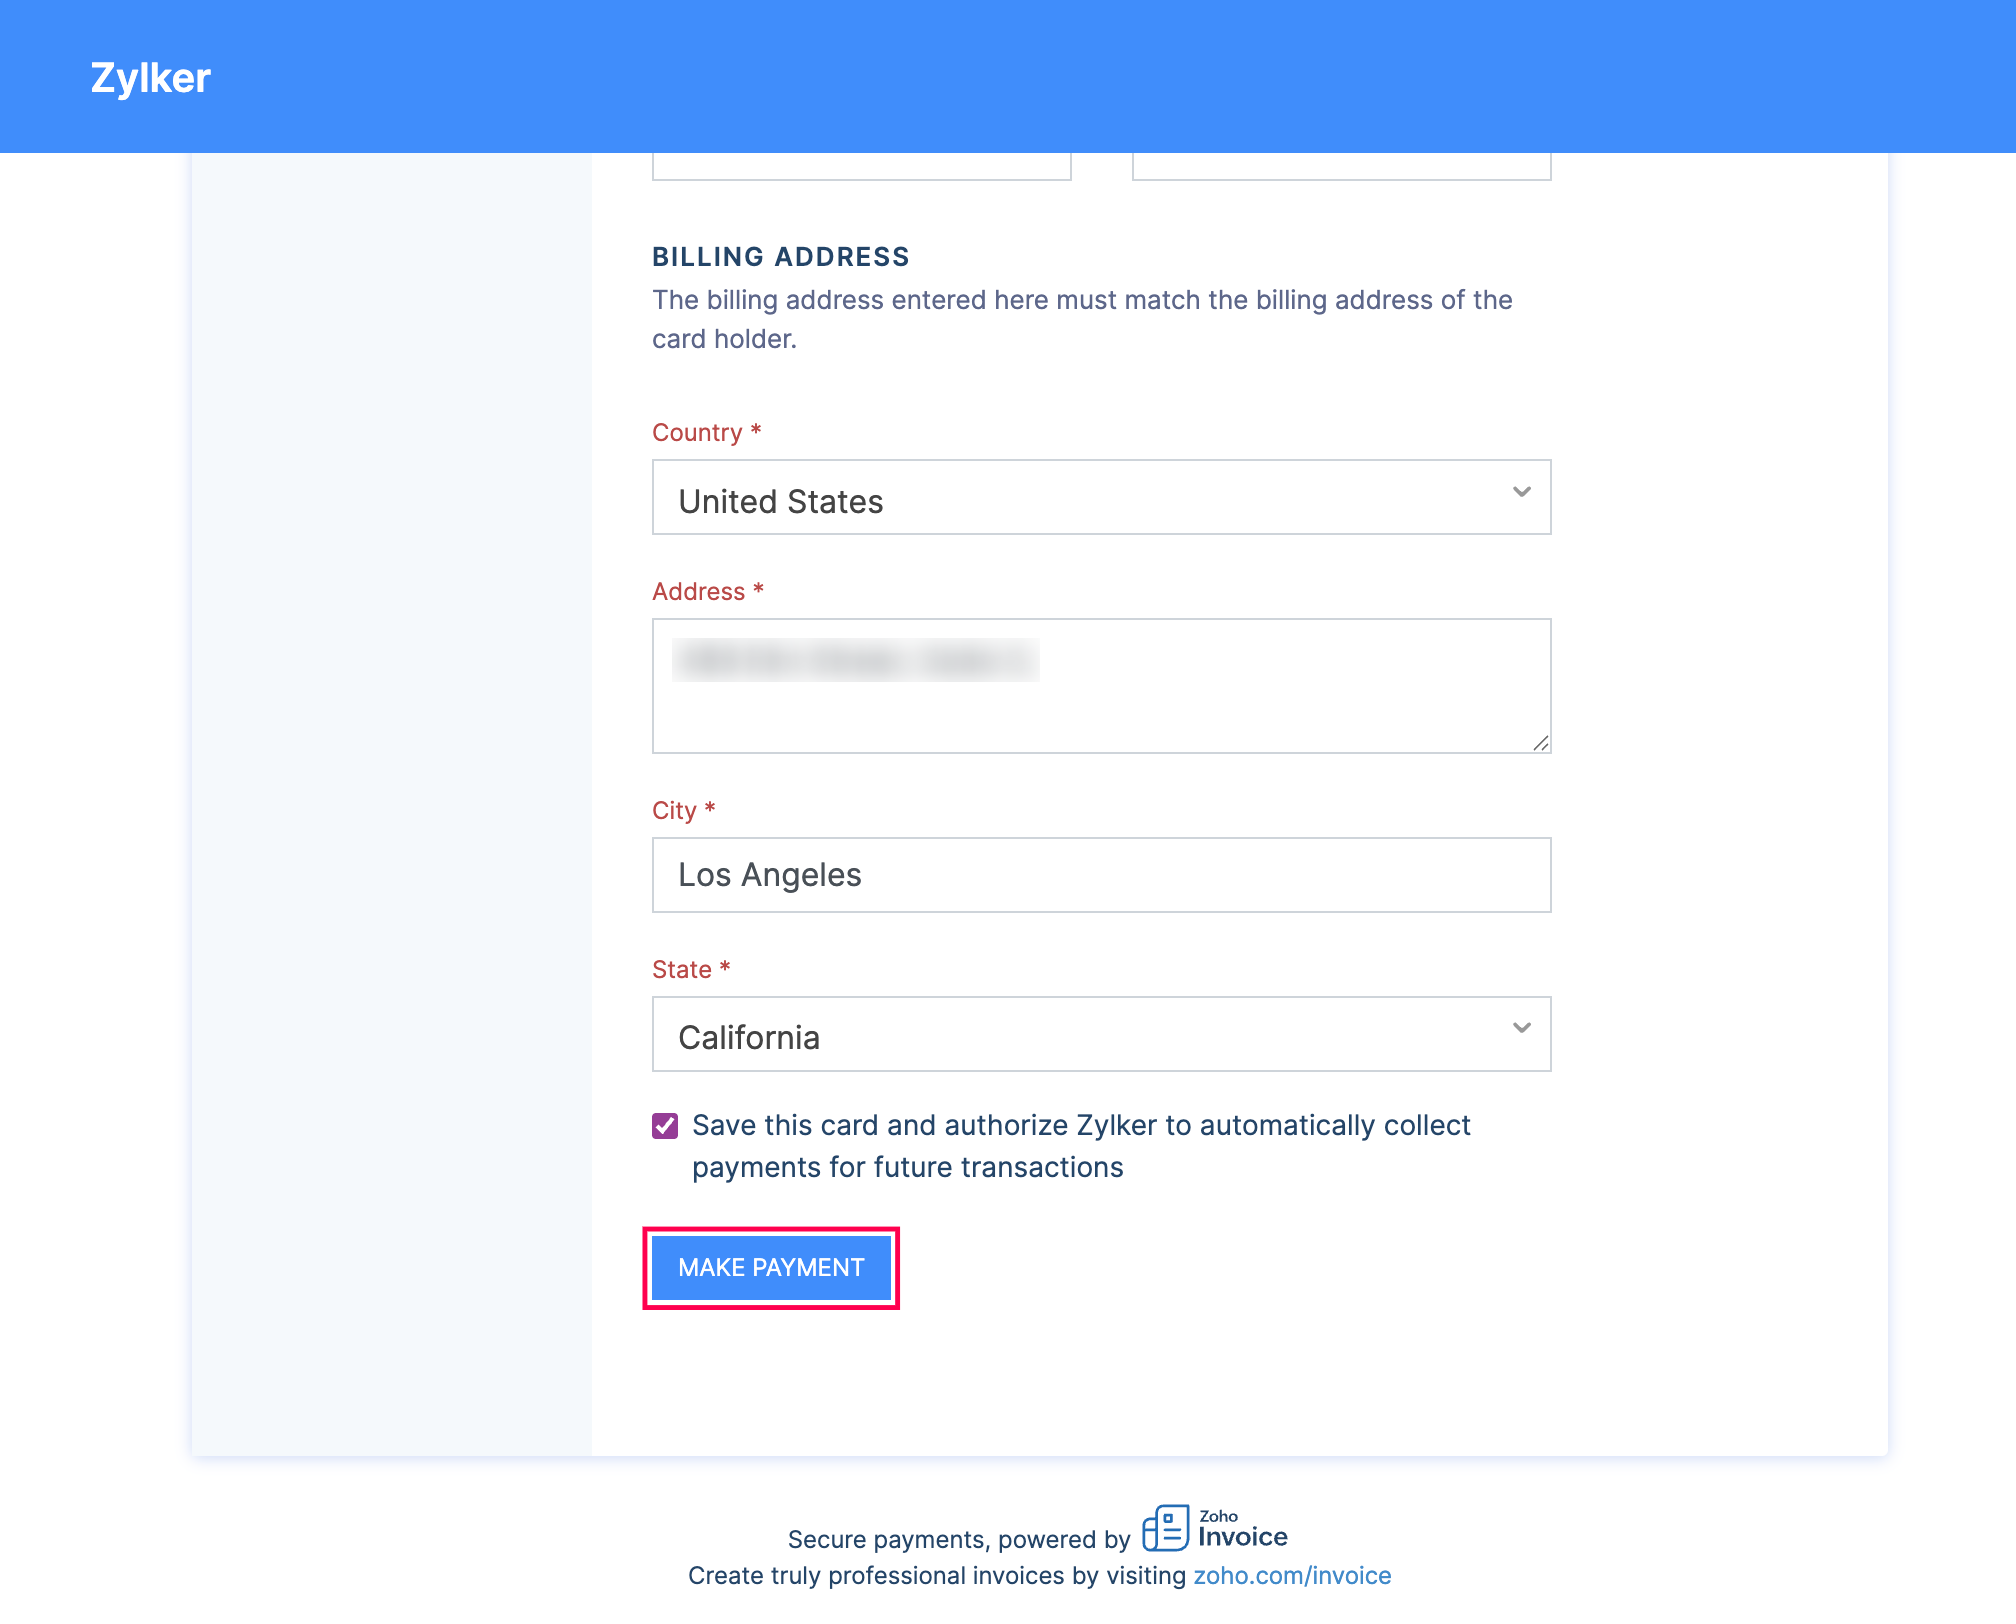Click the Address field label

[x=698, y=592]
